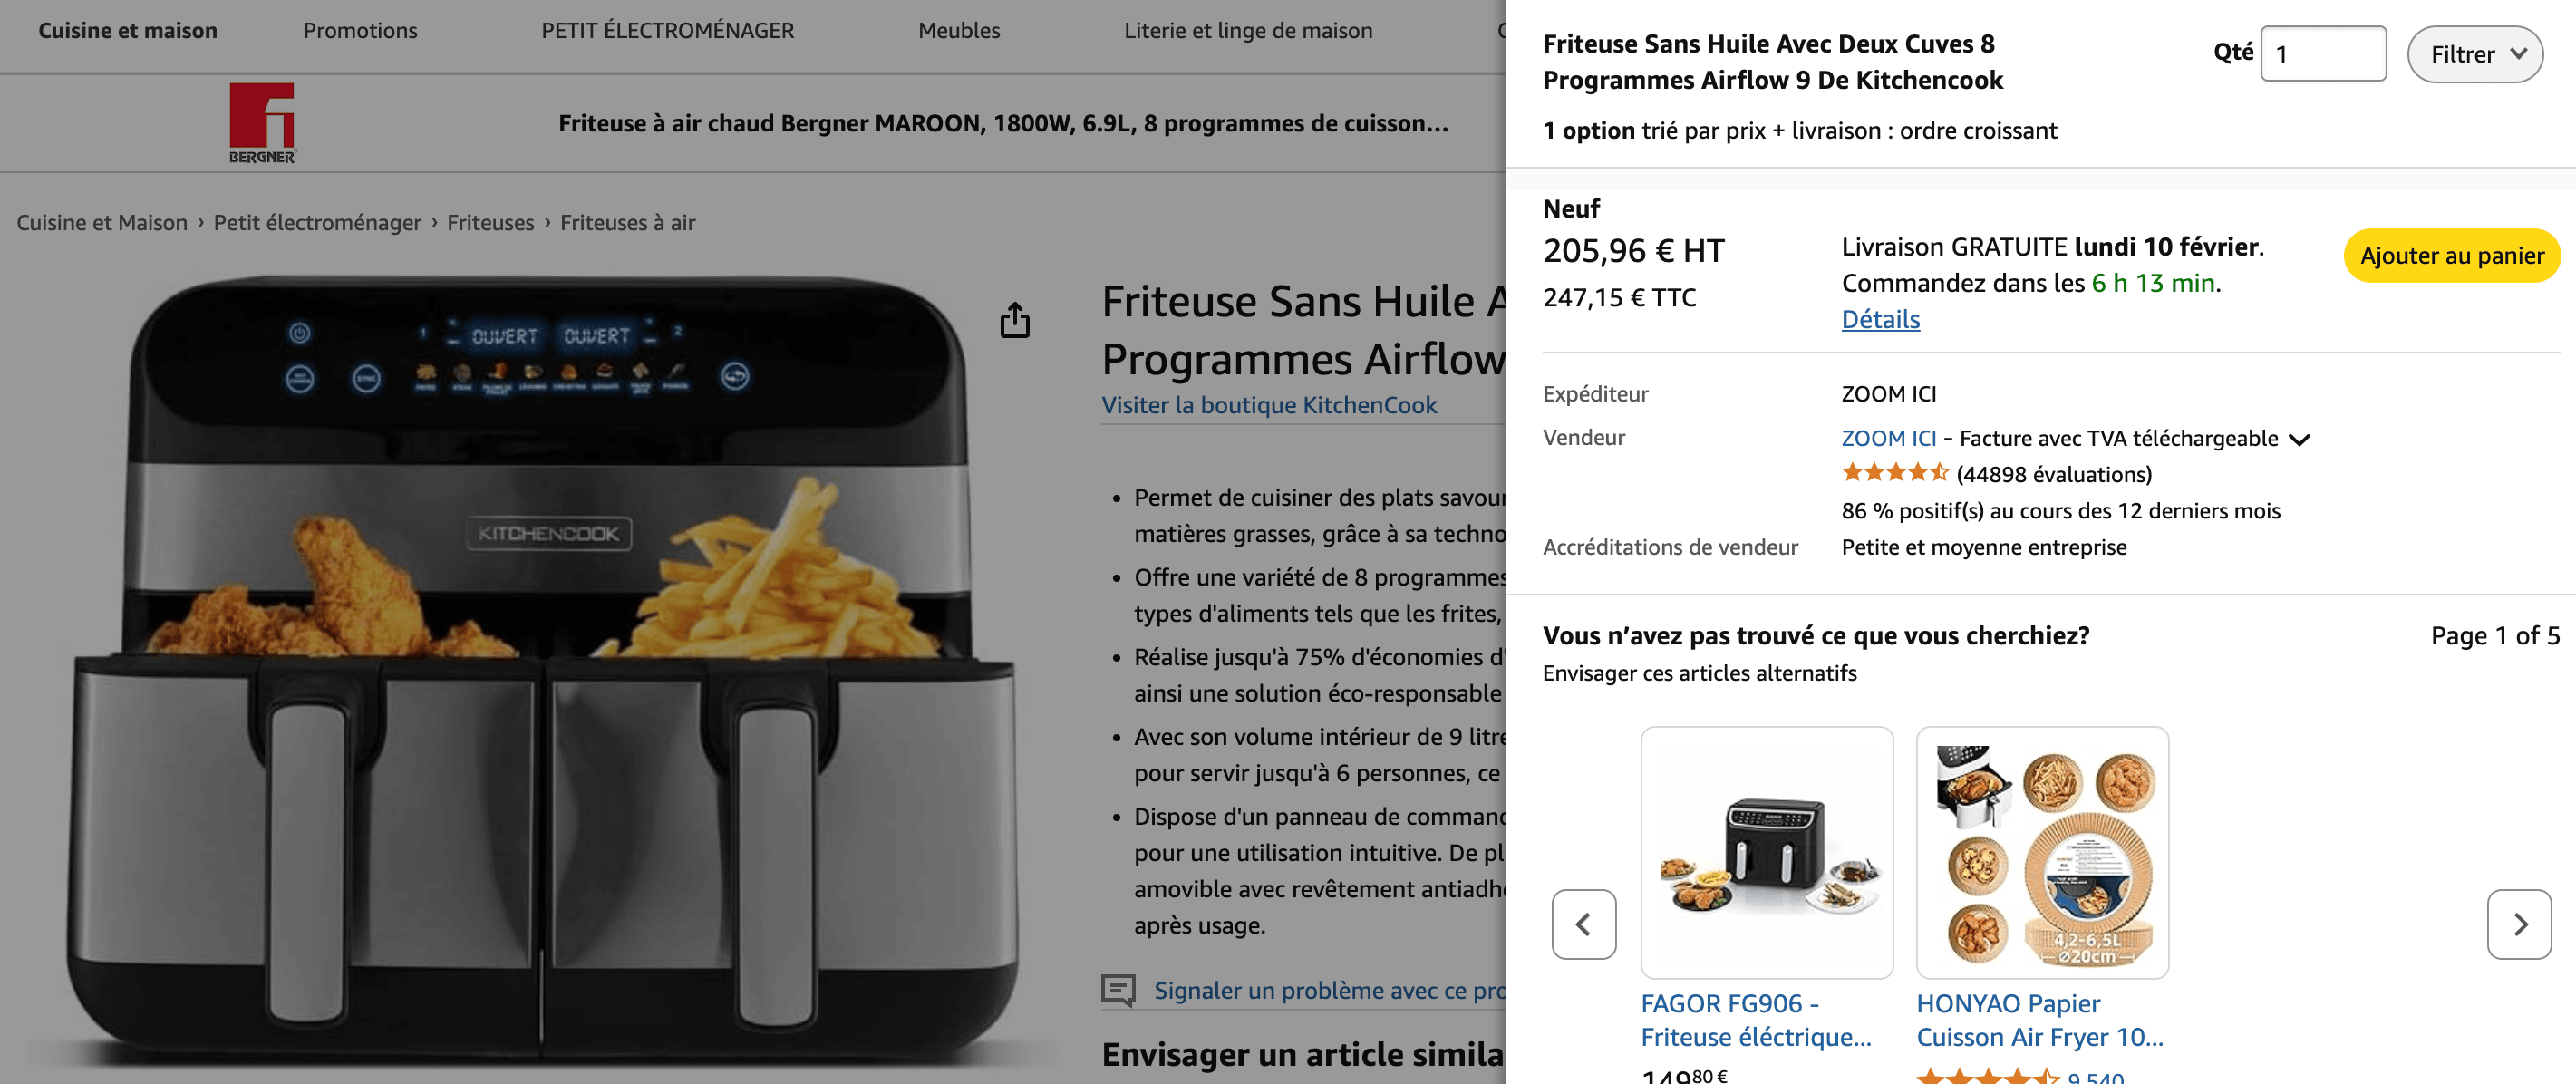Open the HONYAO paper liners thumbnail
This screenshot has width=2576, height=1084.
[2042, 852]
